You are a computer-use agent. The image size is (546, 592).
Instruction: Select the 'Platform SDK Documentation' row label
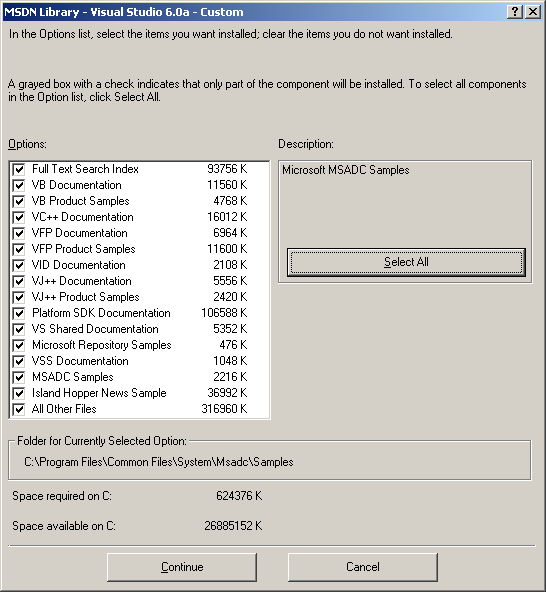pos(101,313)
